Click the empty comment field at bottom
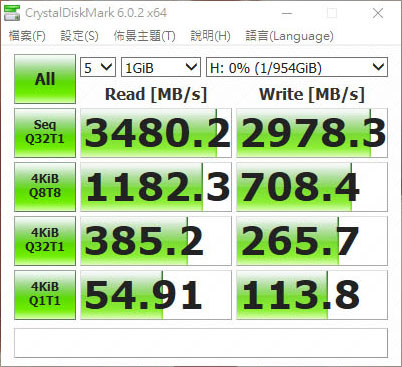The width and height of the screenshot is (402, 367). 201,343
